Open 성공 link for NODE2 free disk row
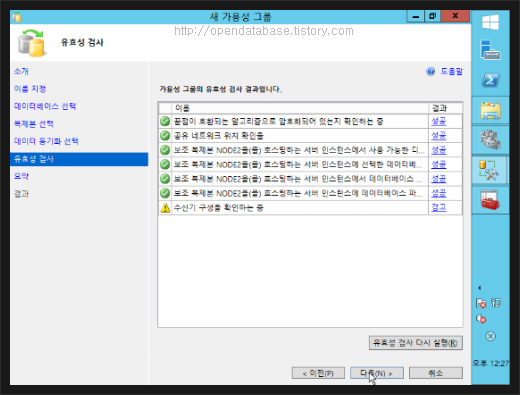The width and height of the screenshot is (520, 395). click(x=438, y=150)
